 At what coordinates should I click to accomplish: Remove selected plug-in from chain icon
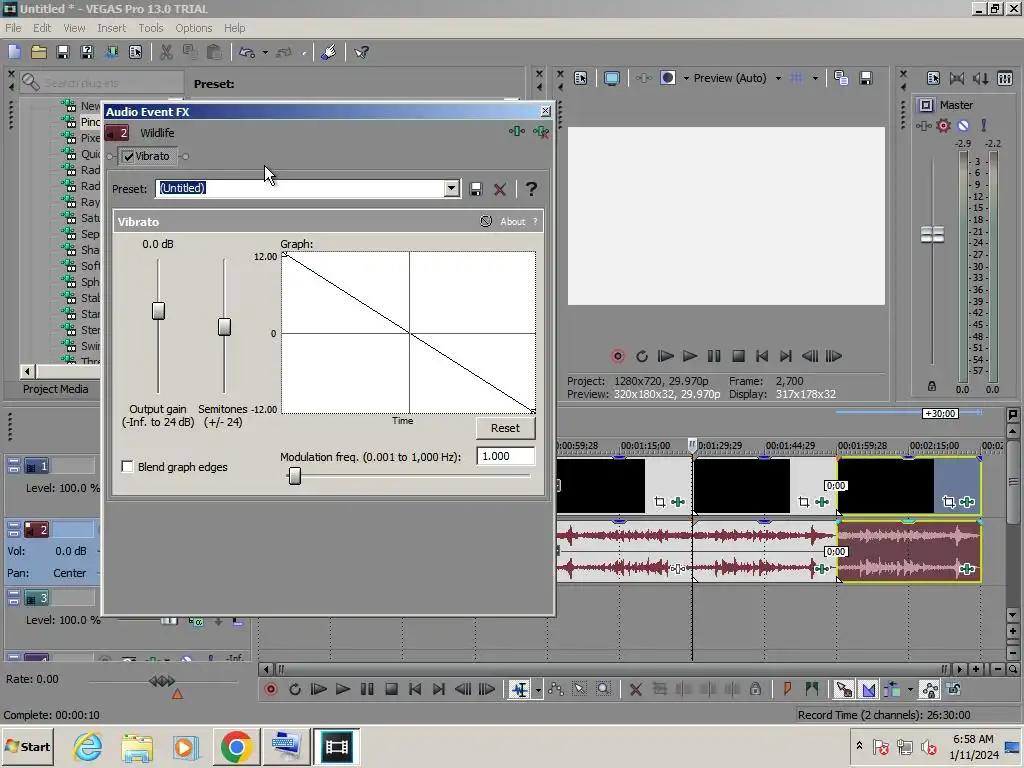coord(541,132)
